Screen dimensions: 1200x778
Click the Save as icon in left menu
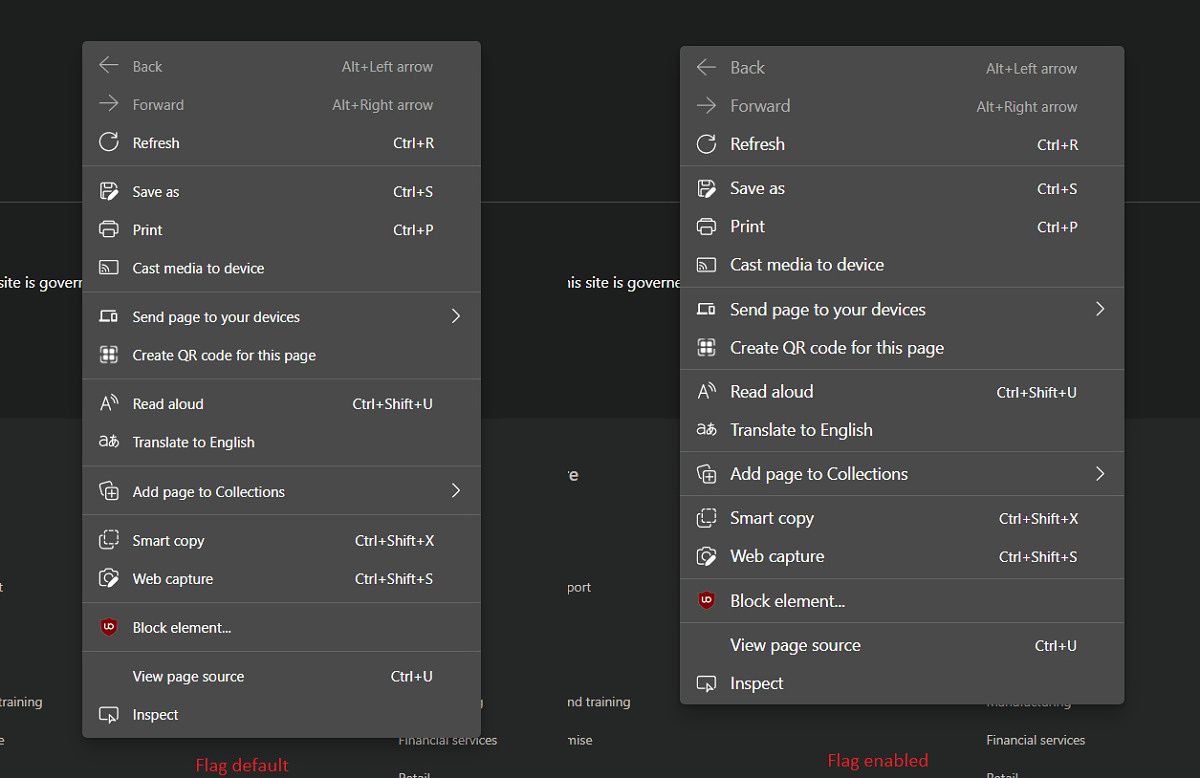pos(109,191)
